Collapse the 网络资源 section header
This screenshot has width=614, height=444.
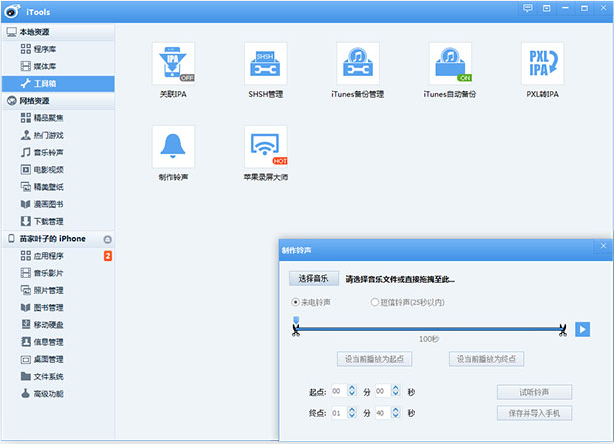[58, 101]
